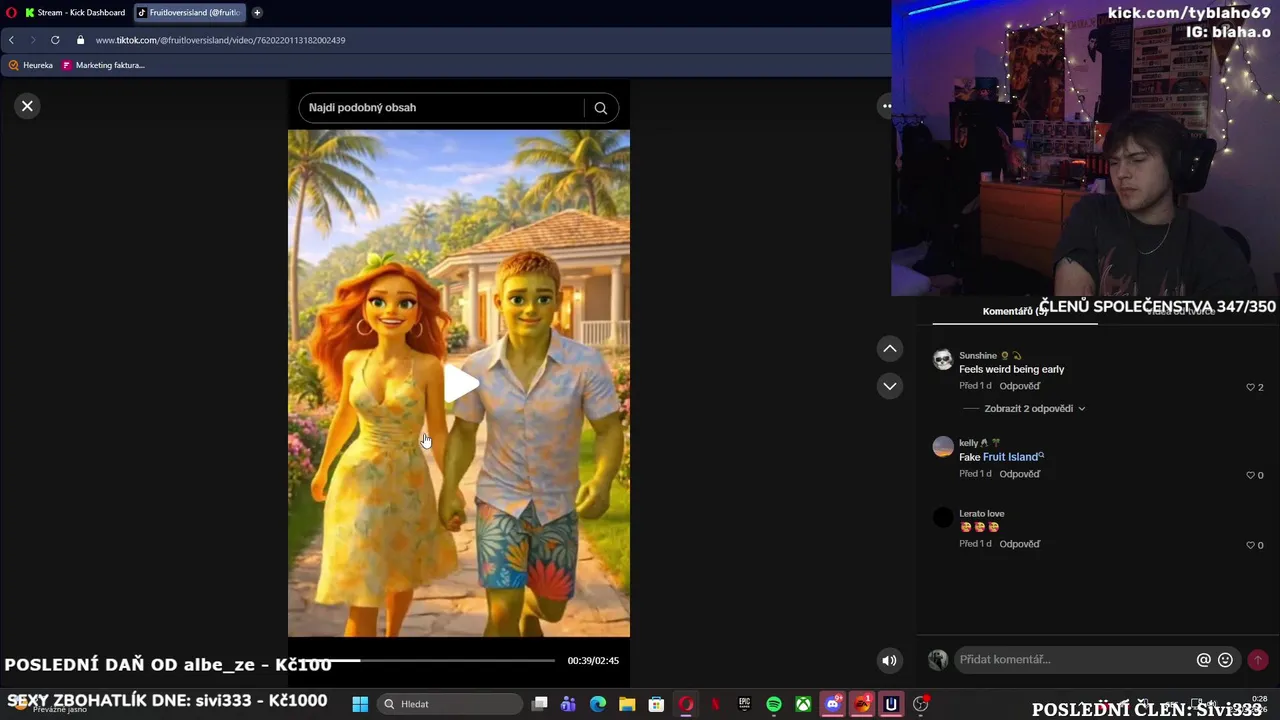Open a new browser tab with plus
This screenshot has width=1280, height=720.
pos(257,13)
